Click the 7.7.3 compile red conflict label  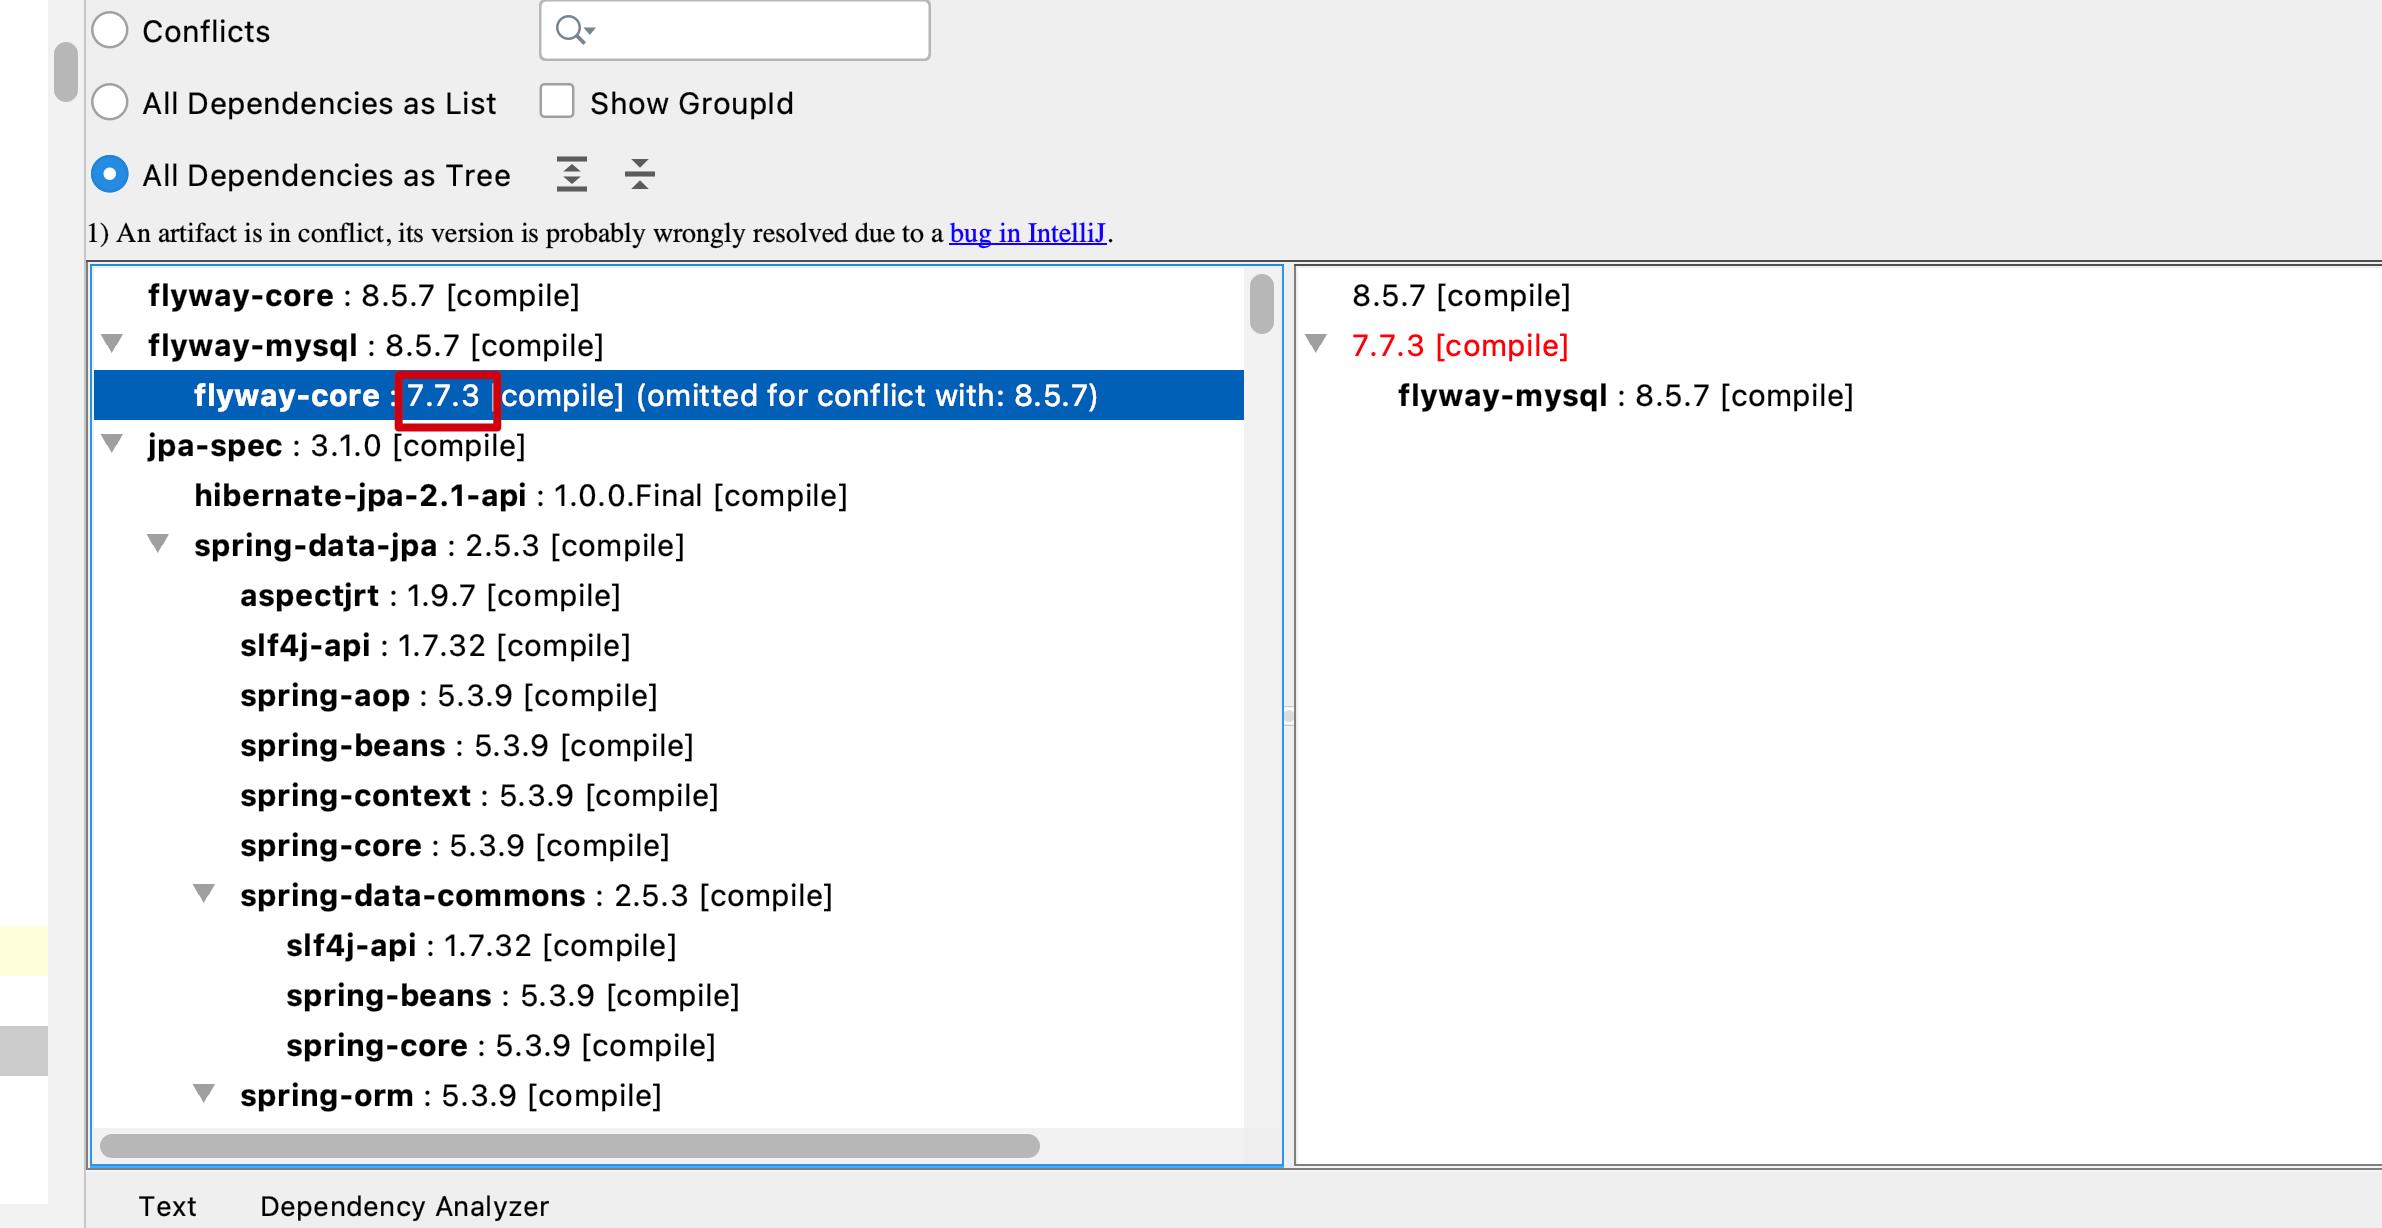click(x=1456, y=345)
